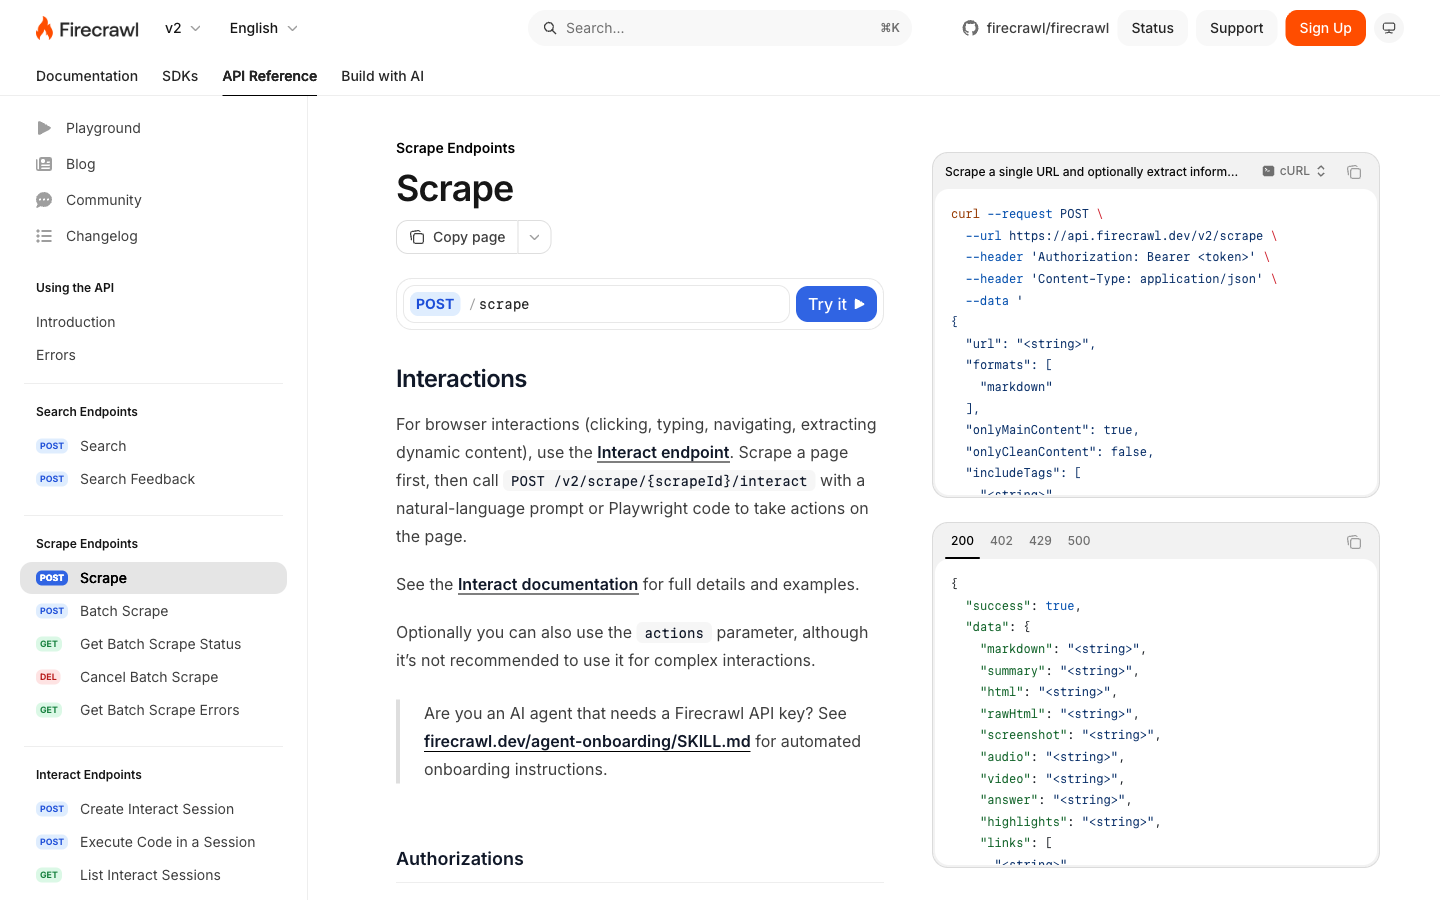The width and height of the screenshot is (1440, 900).
Task: Follow the Interact documentation link
Action: pyautogui.click(x=548, y=584)
